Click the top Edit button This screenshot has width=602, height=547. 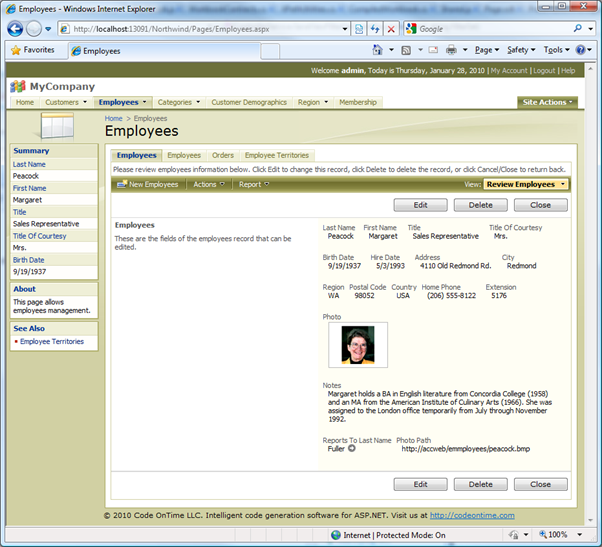[x=420, y=205]
